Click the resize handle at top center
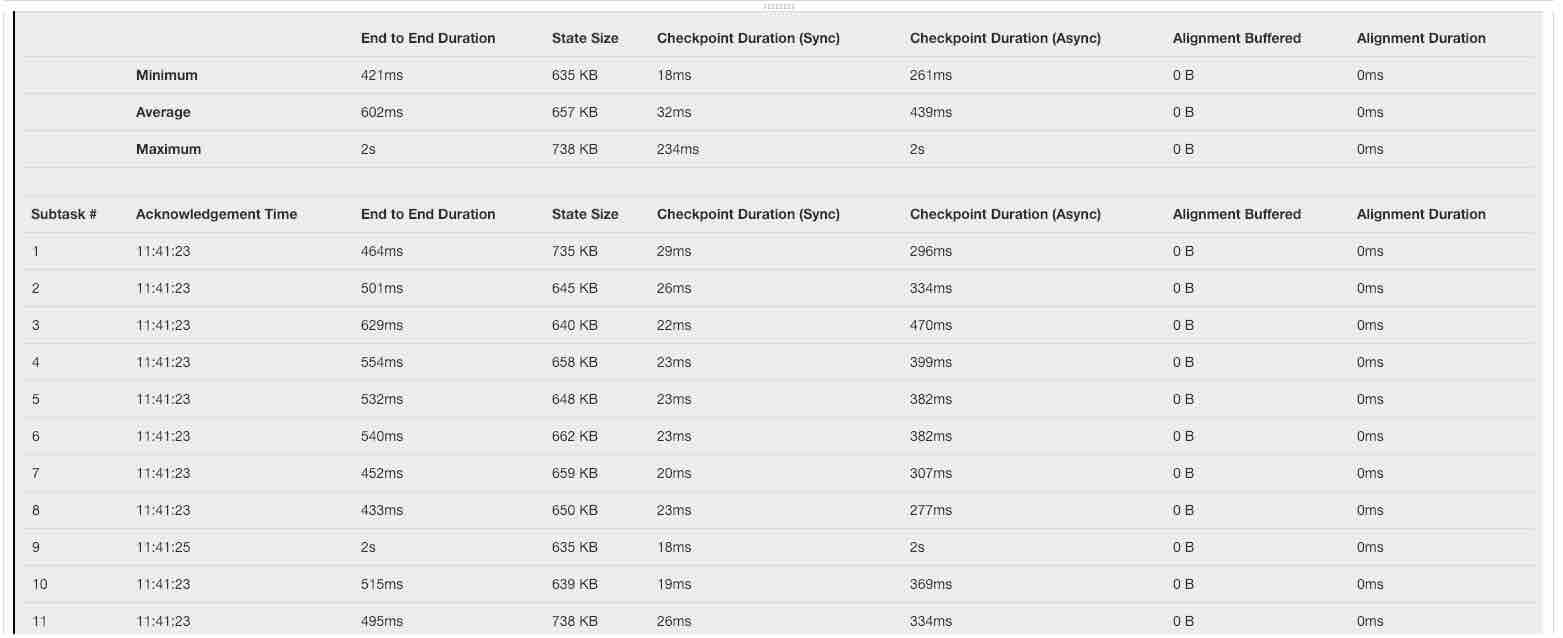Image resolution: width=1563 pixels, height=638 pixels. (x=779, y=6)
